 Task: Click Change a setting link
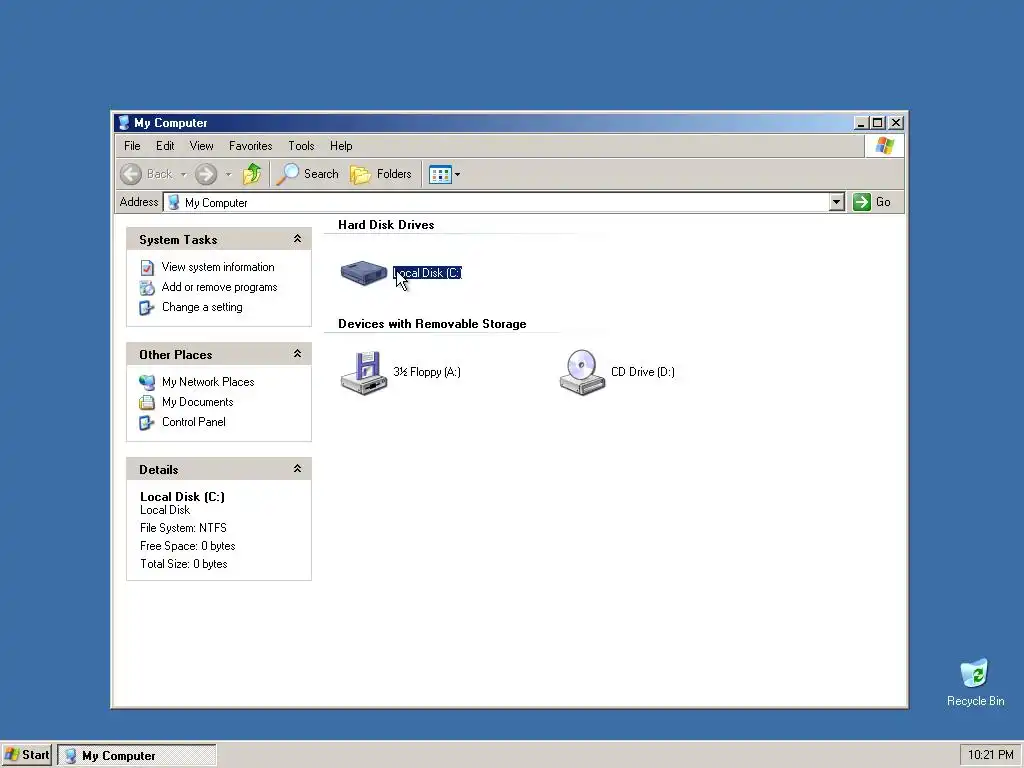(x=202, y=307)
